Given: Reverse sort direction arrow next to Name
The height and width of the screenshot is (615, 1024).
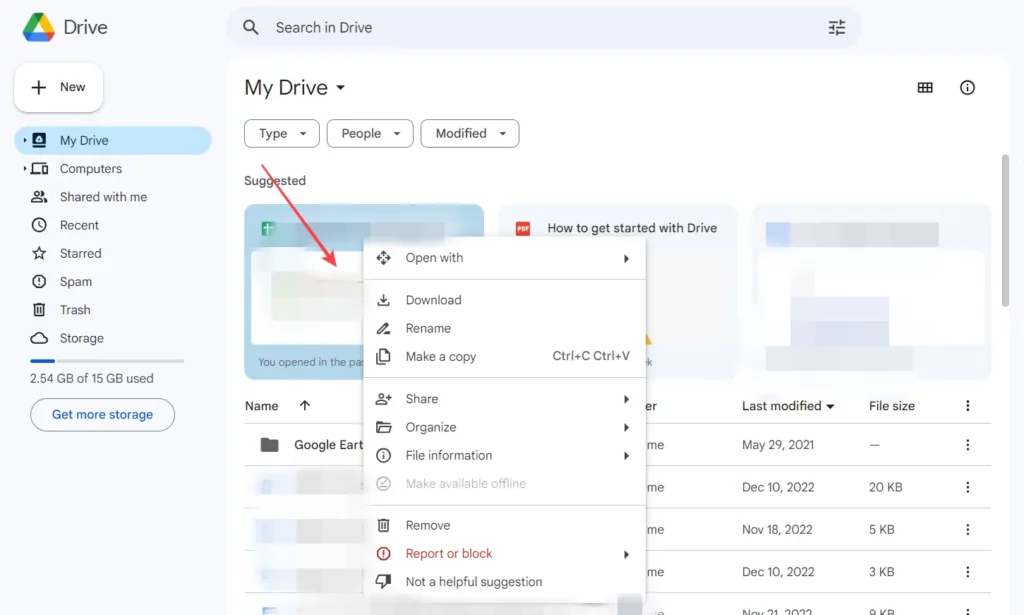Looking at the screenshot, I should click(x=304, y=405).
